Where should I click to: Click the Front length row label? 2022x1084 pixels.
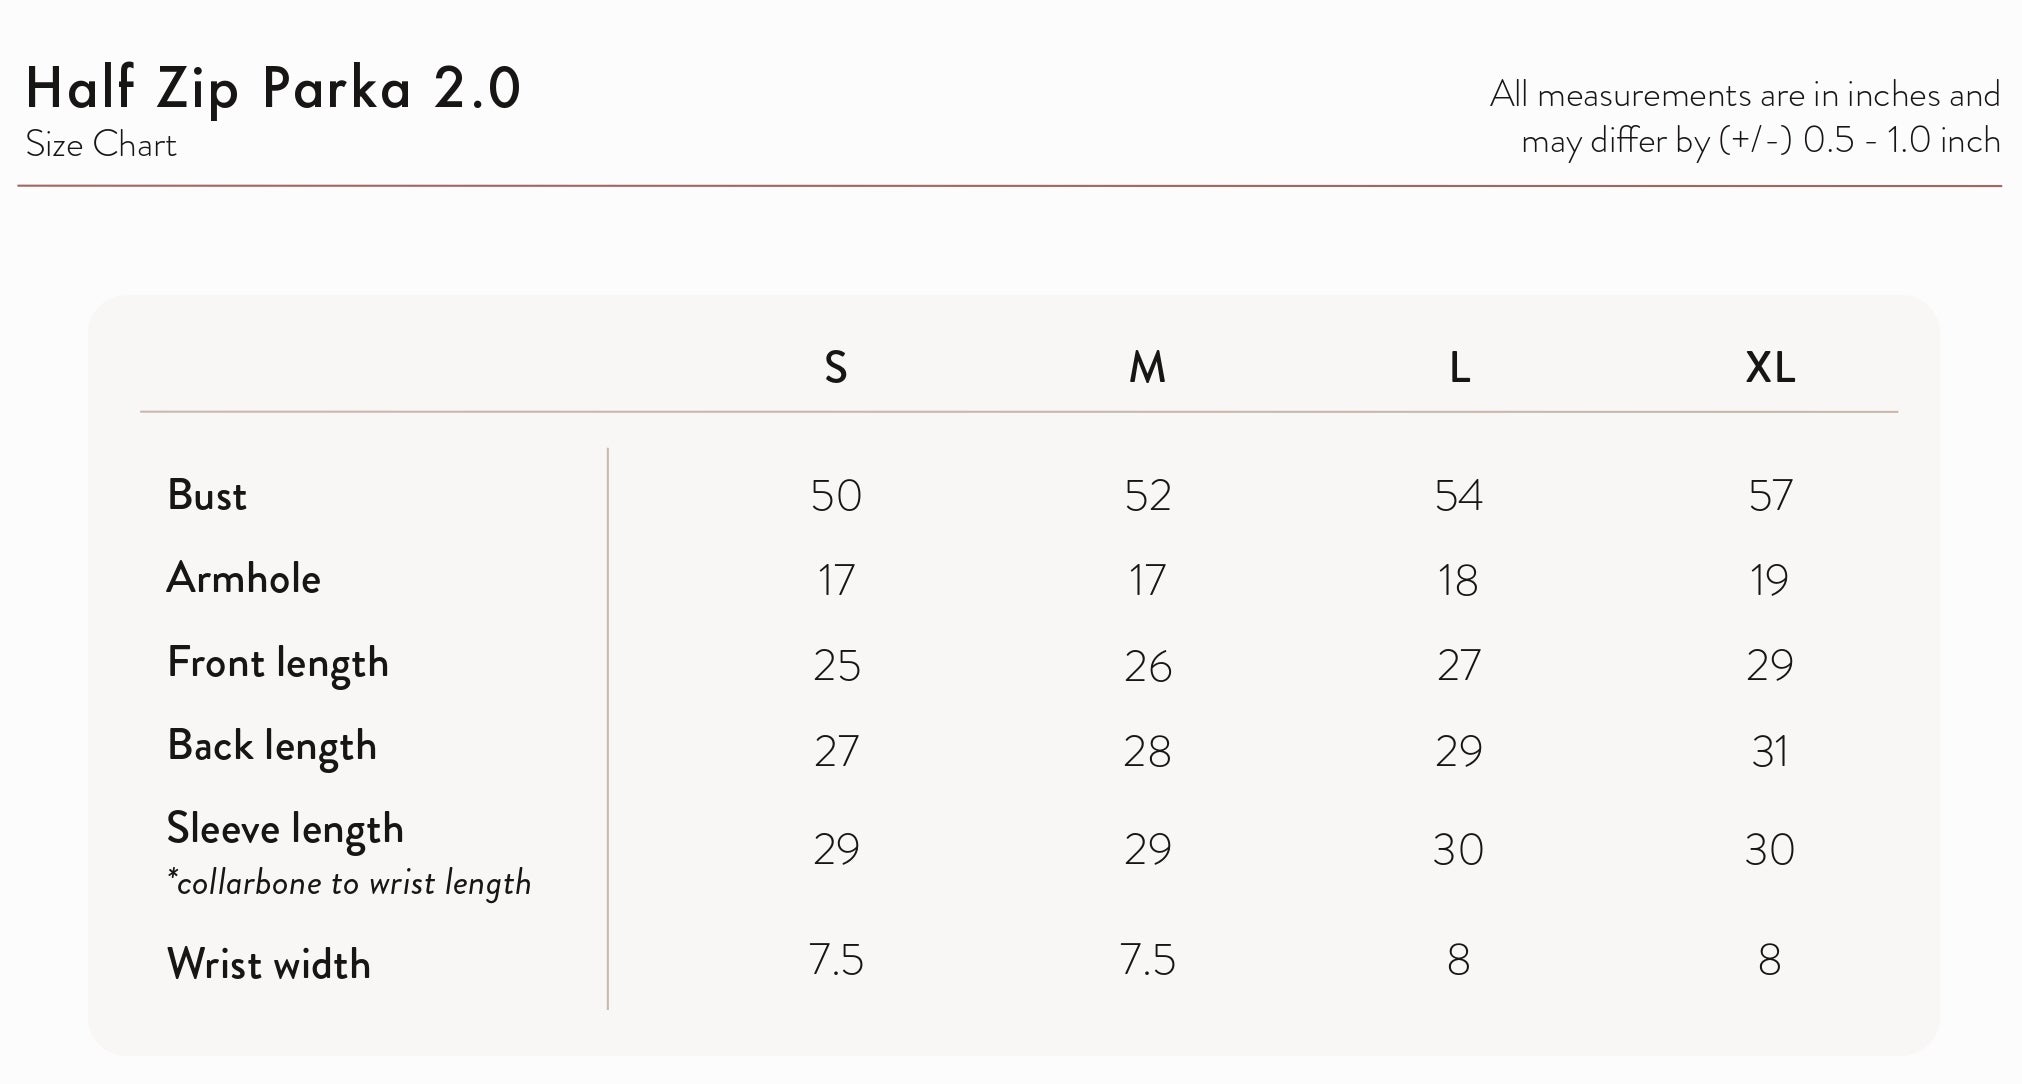point(278,664)
